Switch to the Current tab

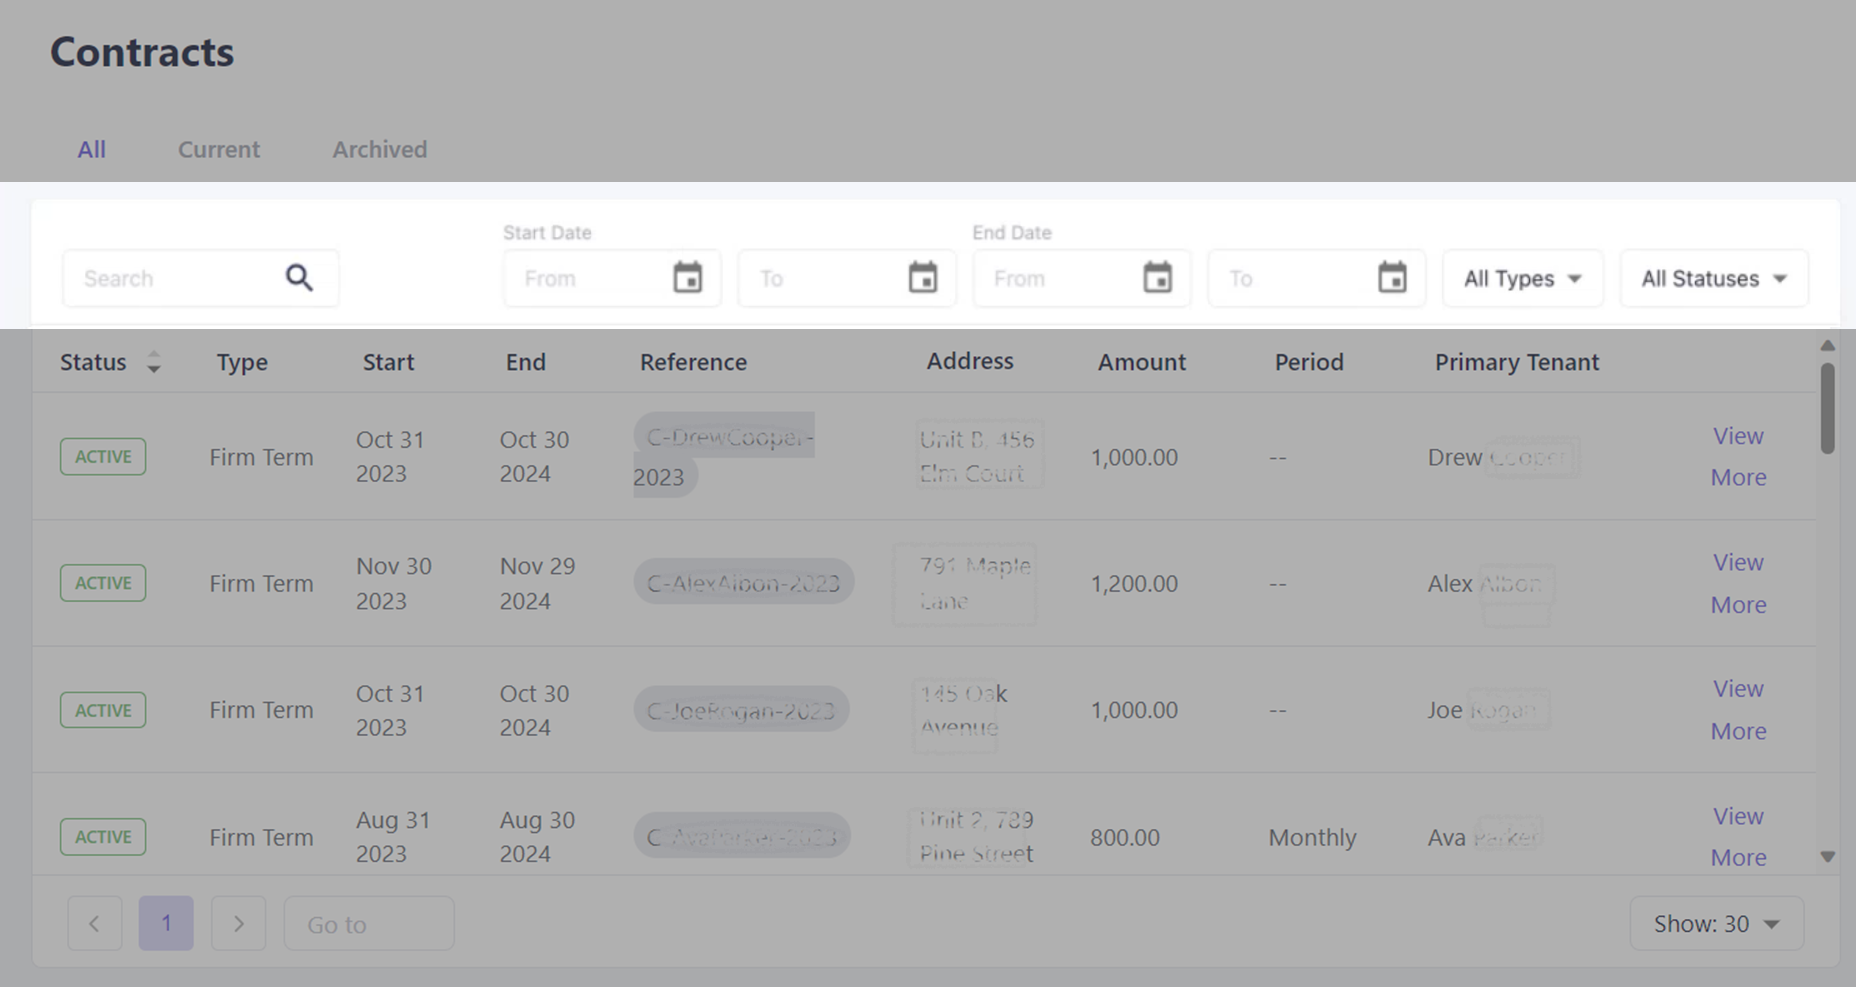coord(219,150)
